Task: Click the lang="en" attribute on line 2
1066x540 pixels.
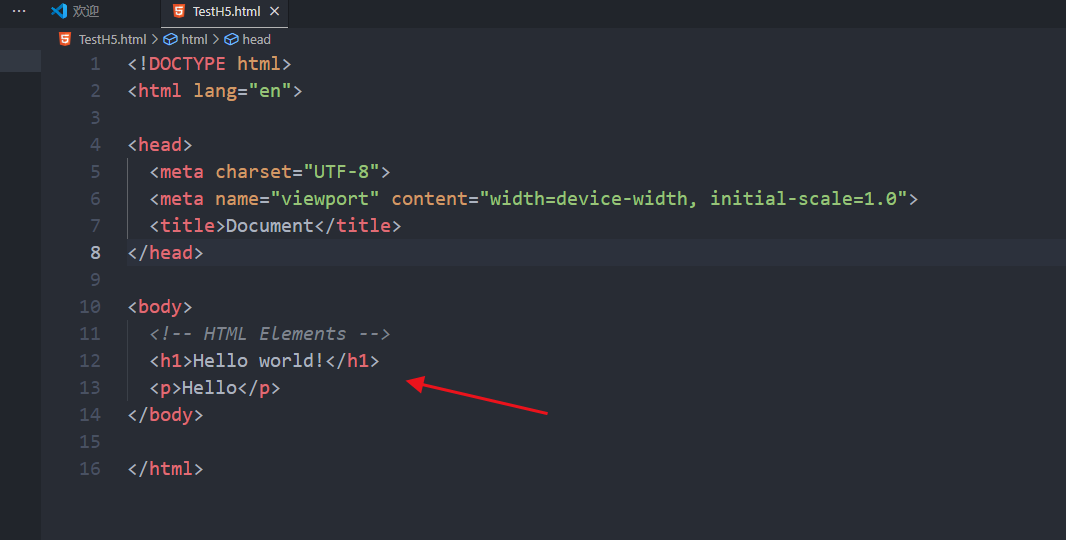Action: [x=242, y=91]
